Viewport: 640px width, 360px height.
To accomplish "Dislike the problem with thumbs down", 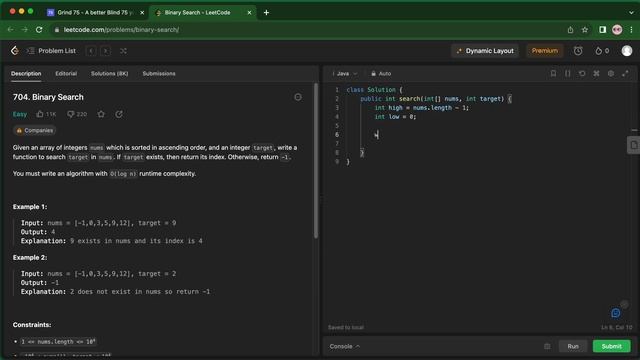I will point(77,114).
